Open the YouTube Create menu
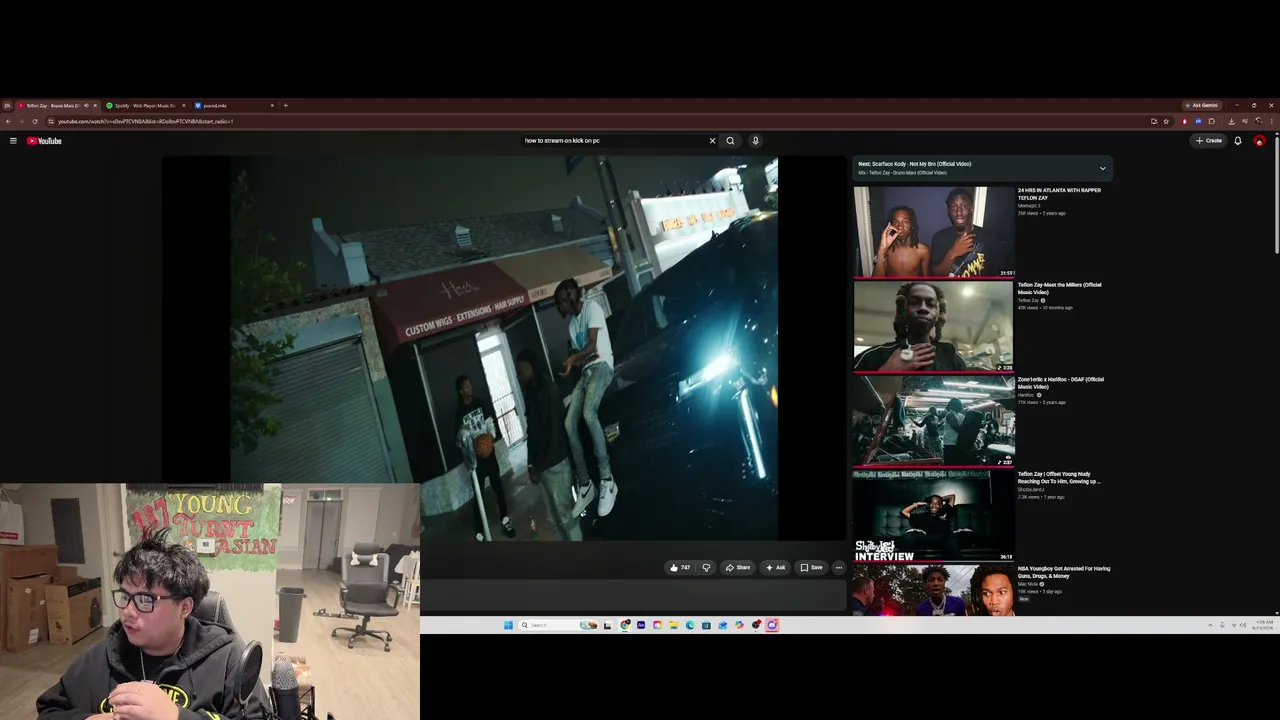 1209,141
